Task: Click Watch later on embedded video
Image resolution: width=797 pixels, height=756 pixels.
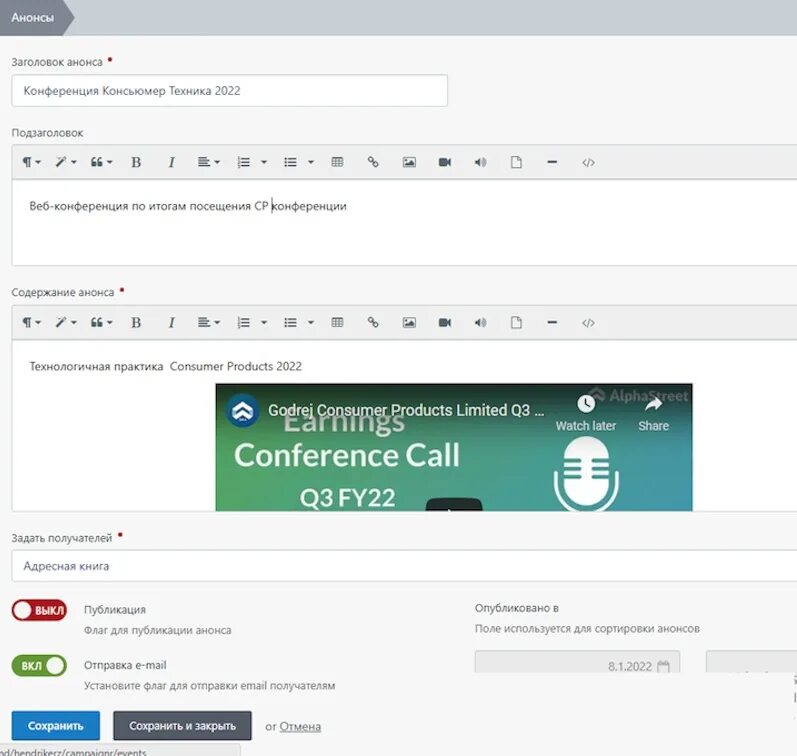Action: 586,413
